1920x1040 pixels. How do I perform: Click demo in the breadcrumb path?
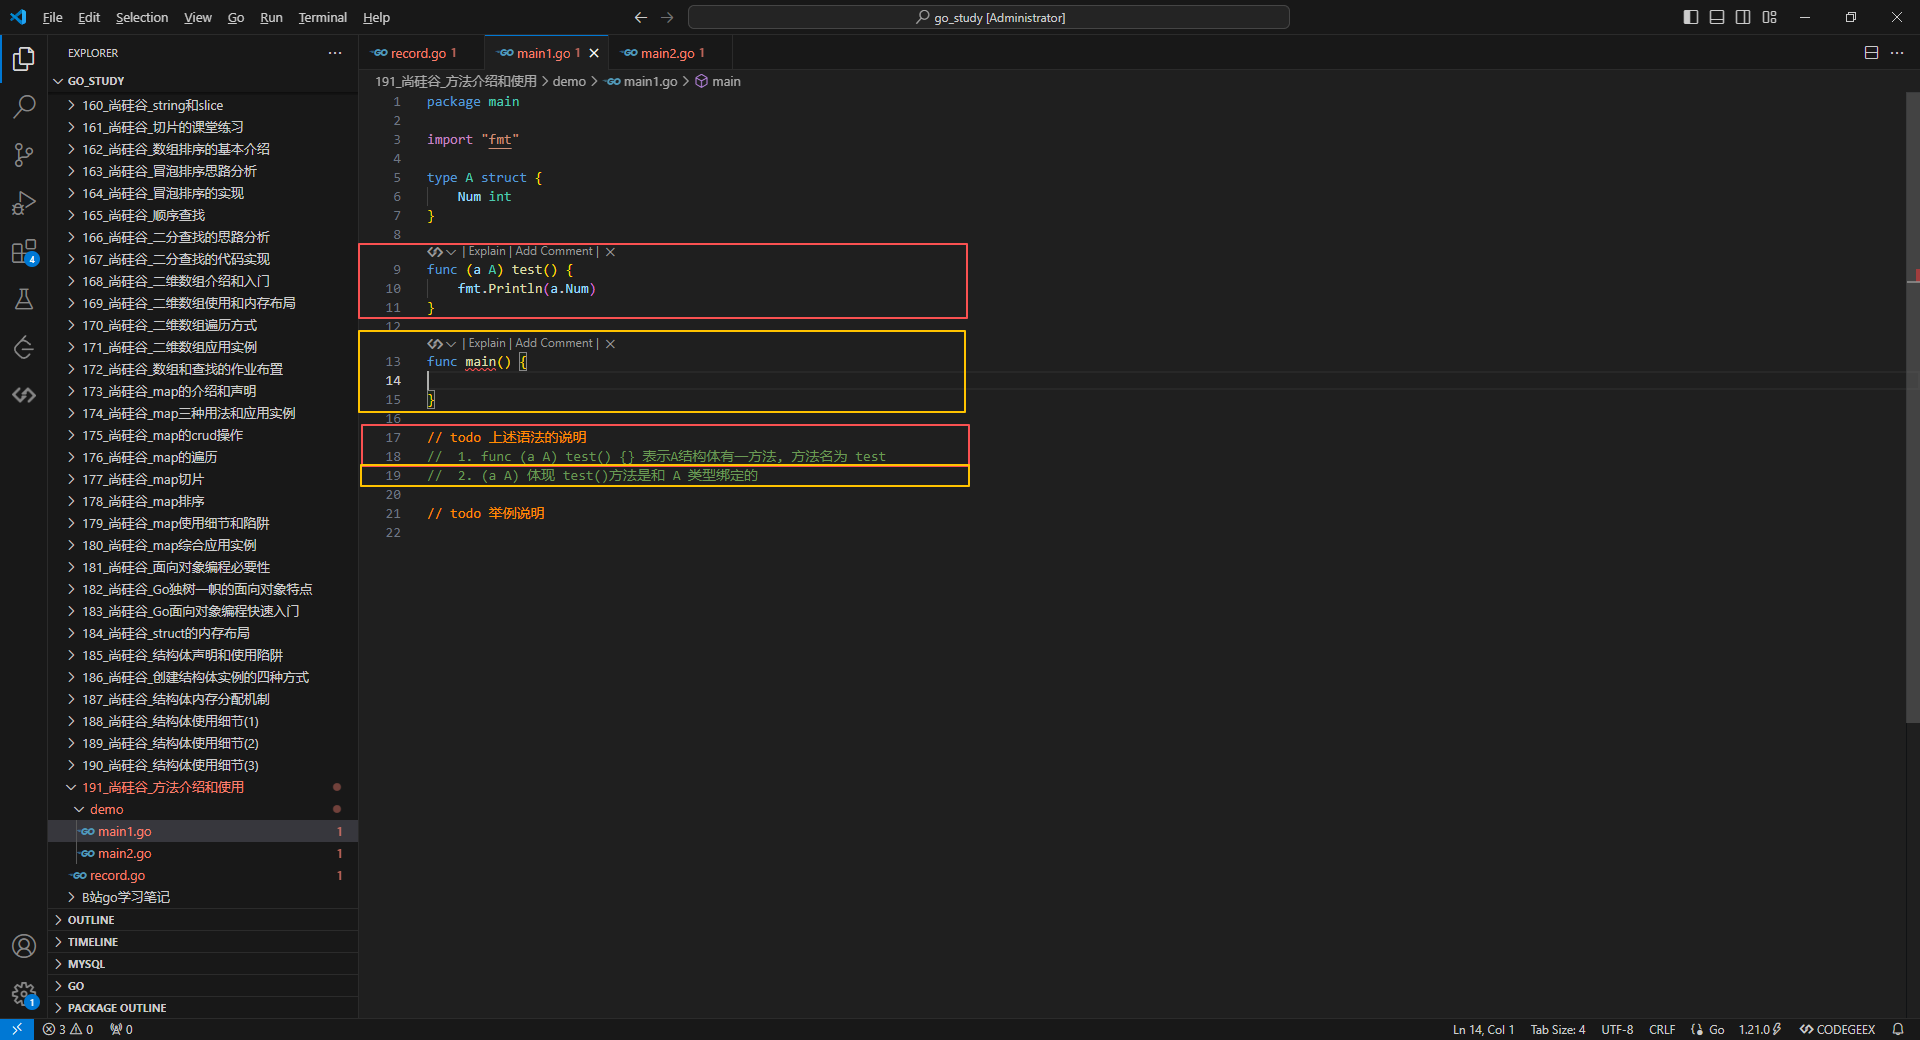point(569,81)
